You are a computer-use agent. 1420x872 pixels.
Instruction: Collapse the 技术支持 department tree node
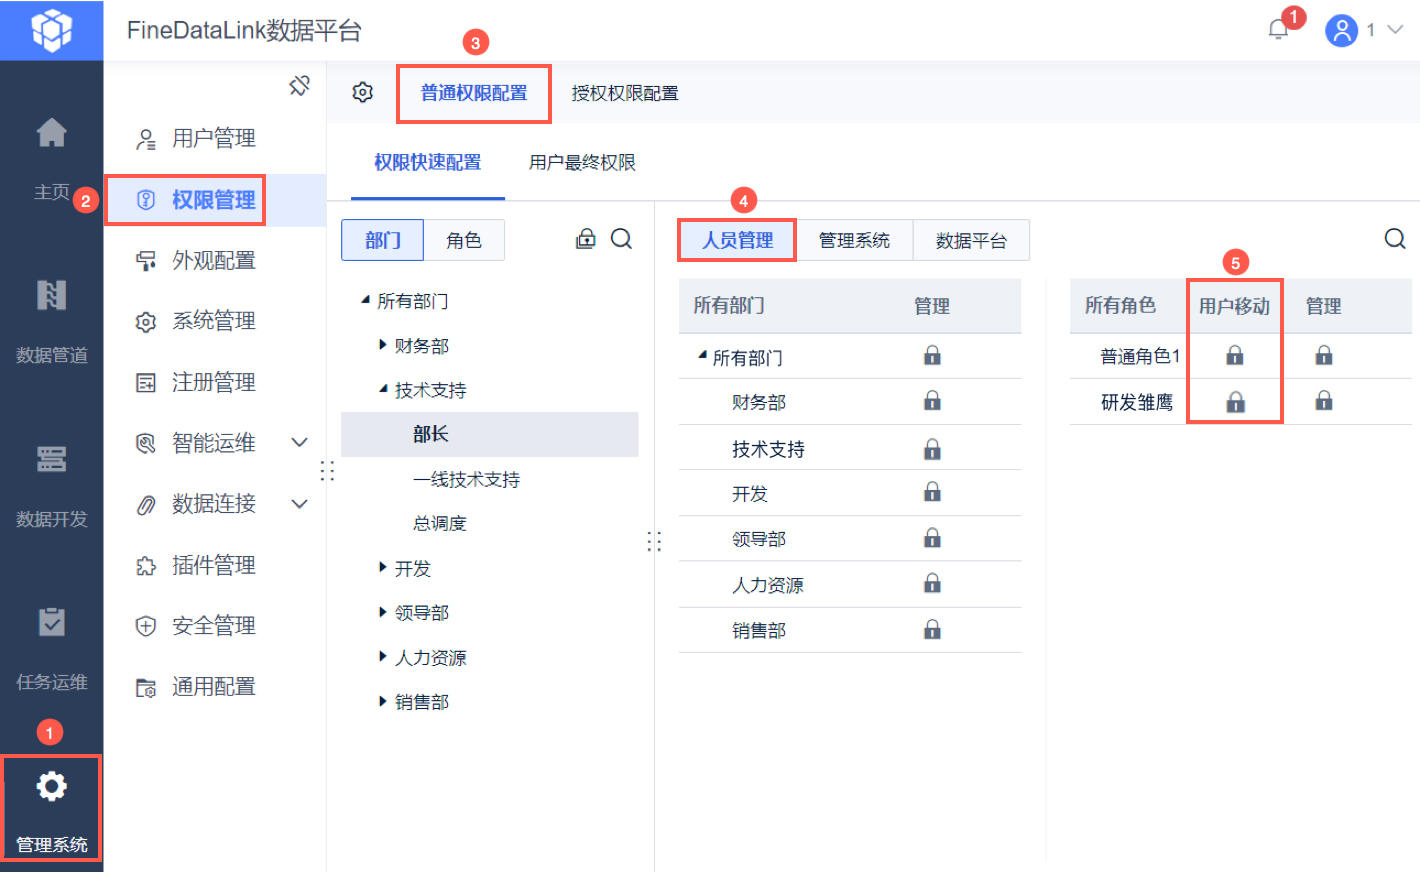click(x=383, y=389)
